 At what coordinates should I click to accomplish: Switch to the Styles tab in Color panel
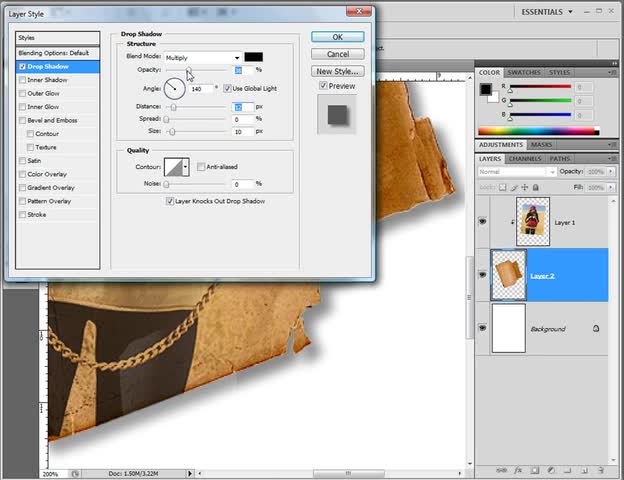559,72
